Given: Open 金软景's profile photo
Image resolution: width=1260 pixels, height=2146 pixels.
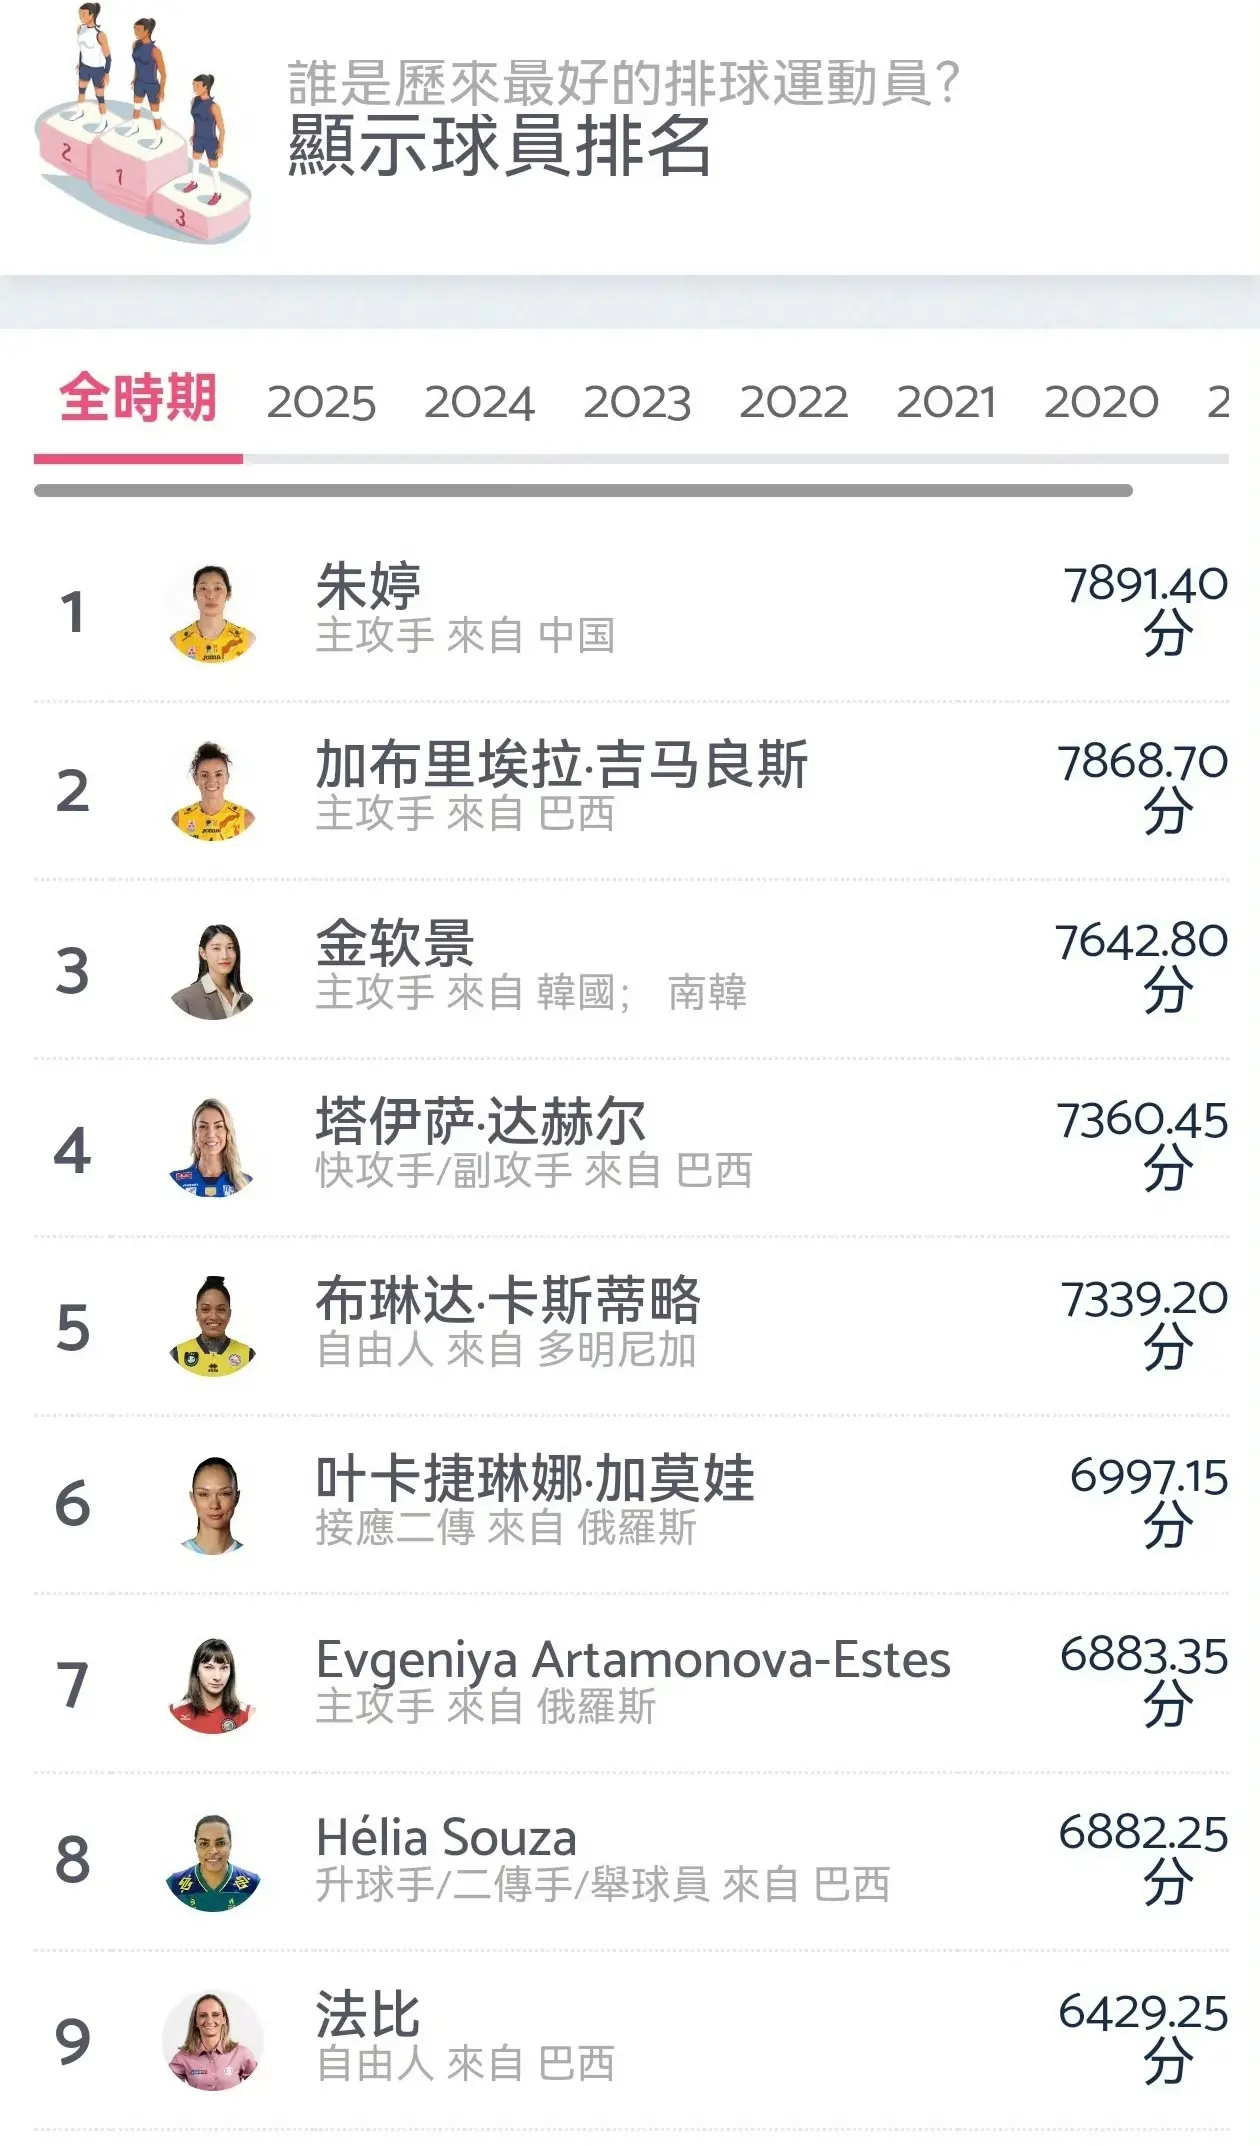Looking at the screenshot, I should 212,970.
